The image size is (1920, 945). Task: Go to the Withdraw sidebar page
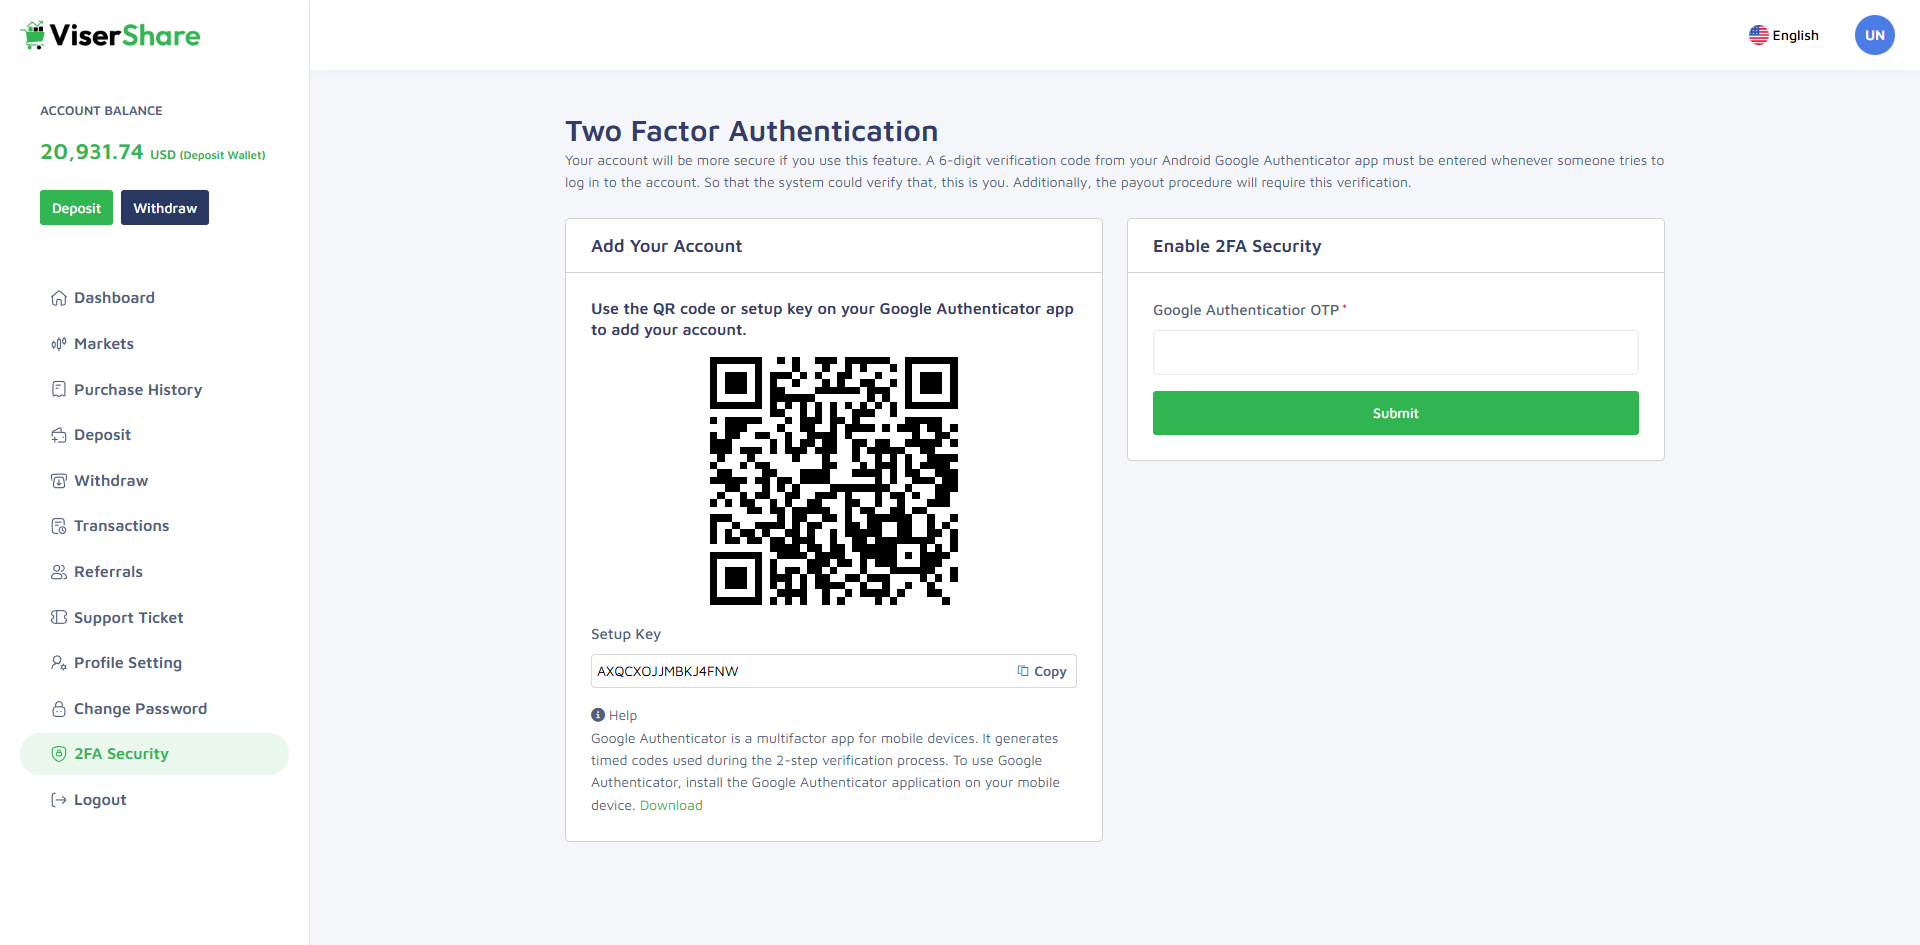tap(110, 481)
